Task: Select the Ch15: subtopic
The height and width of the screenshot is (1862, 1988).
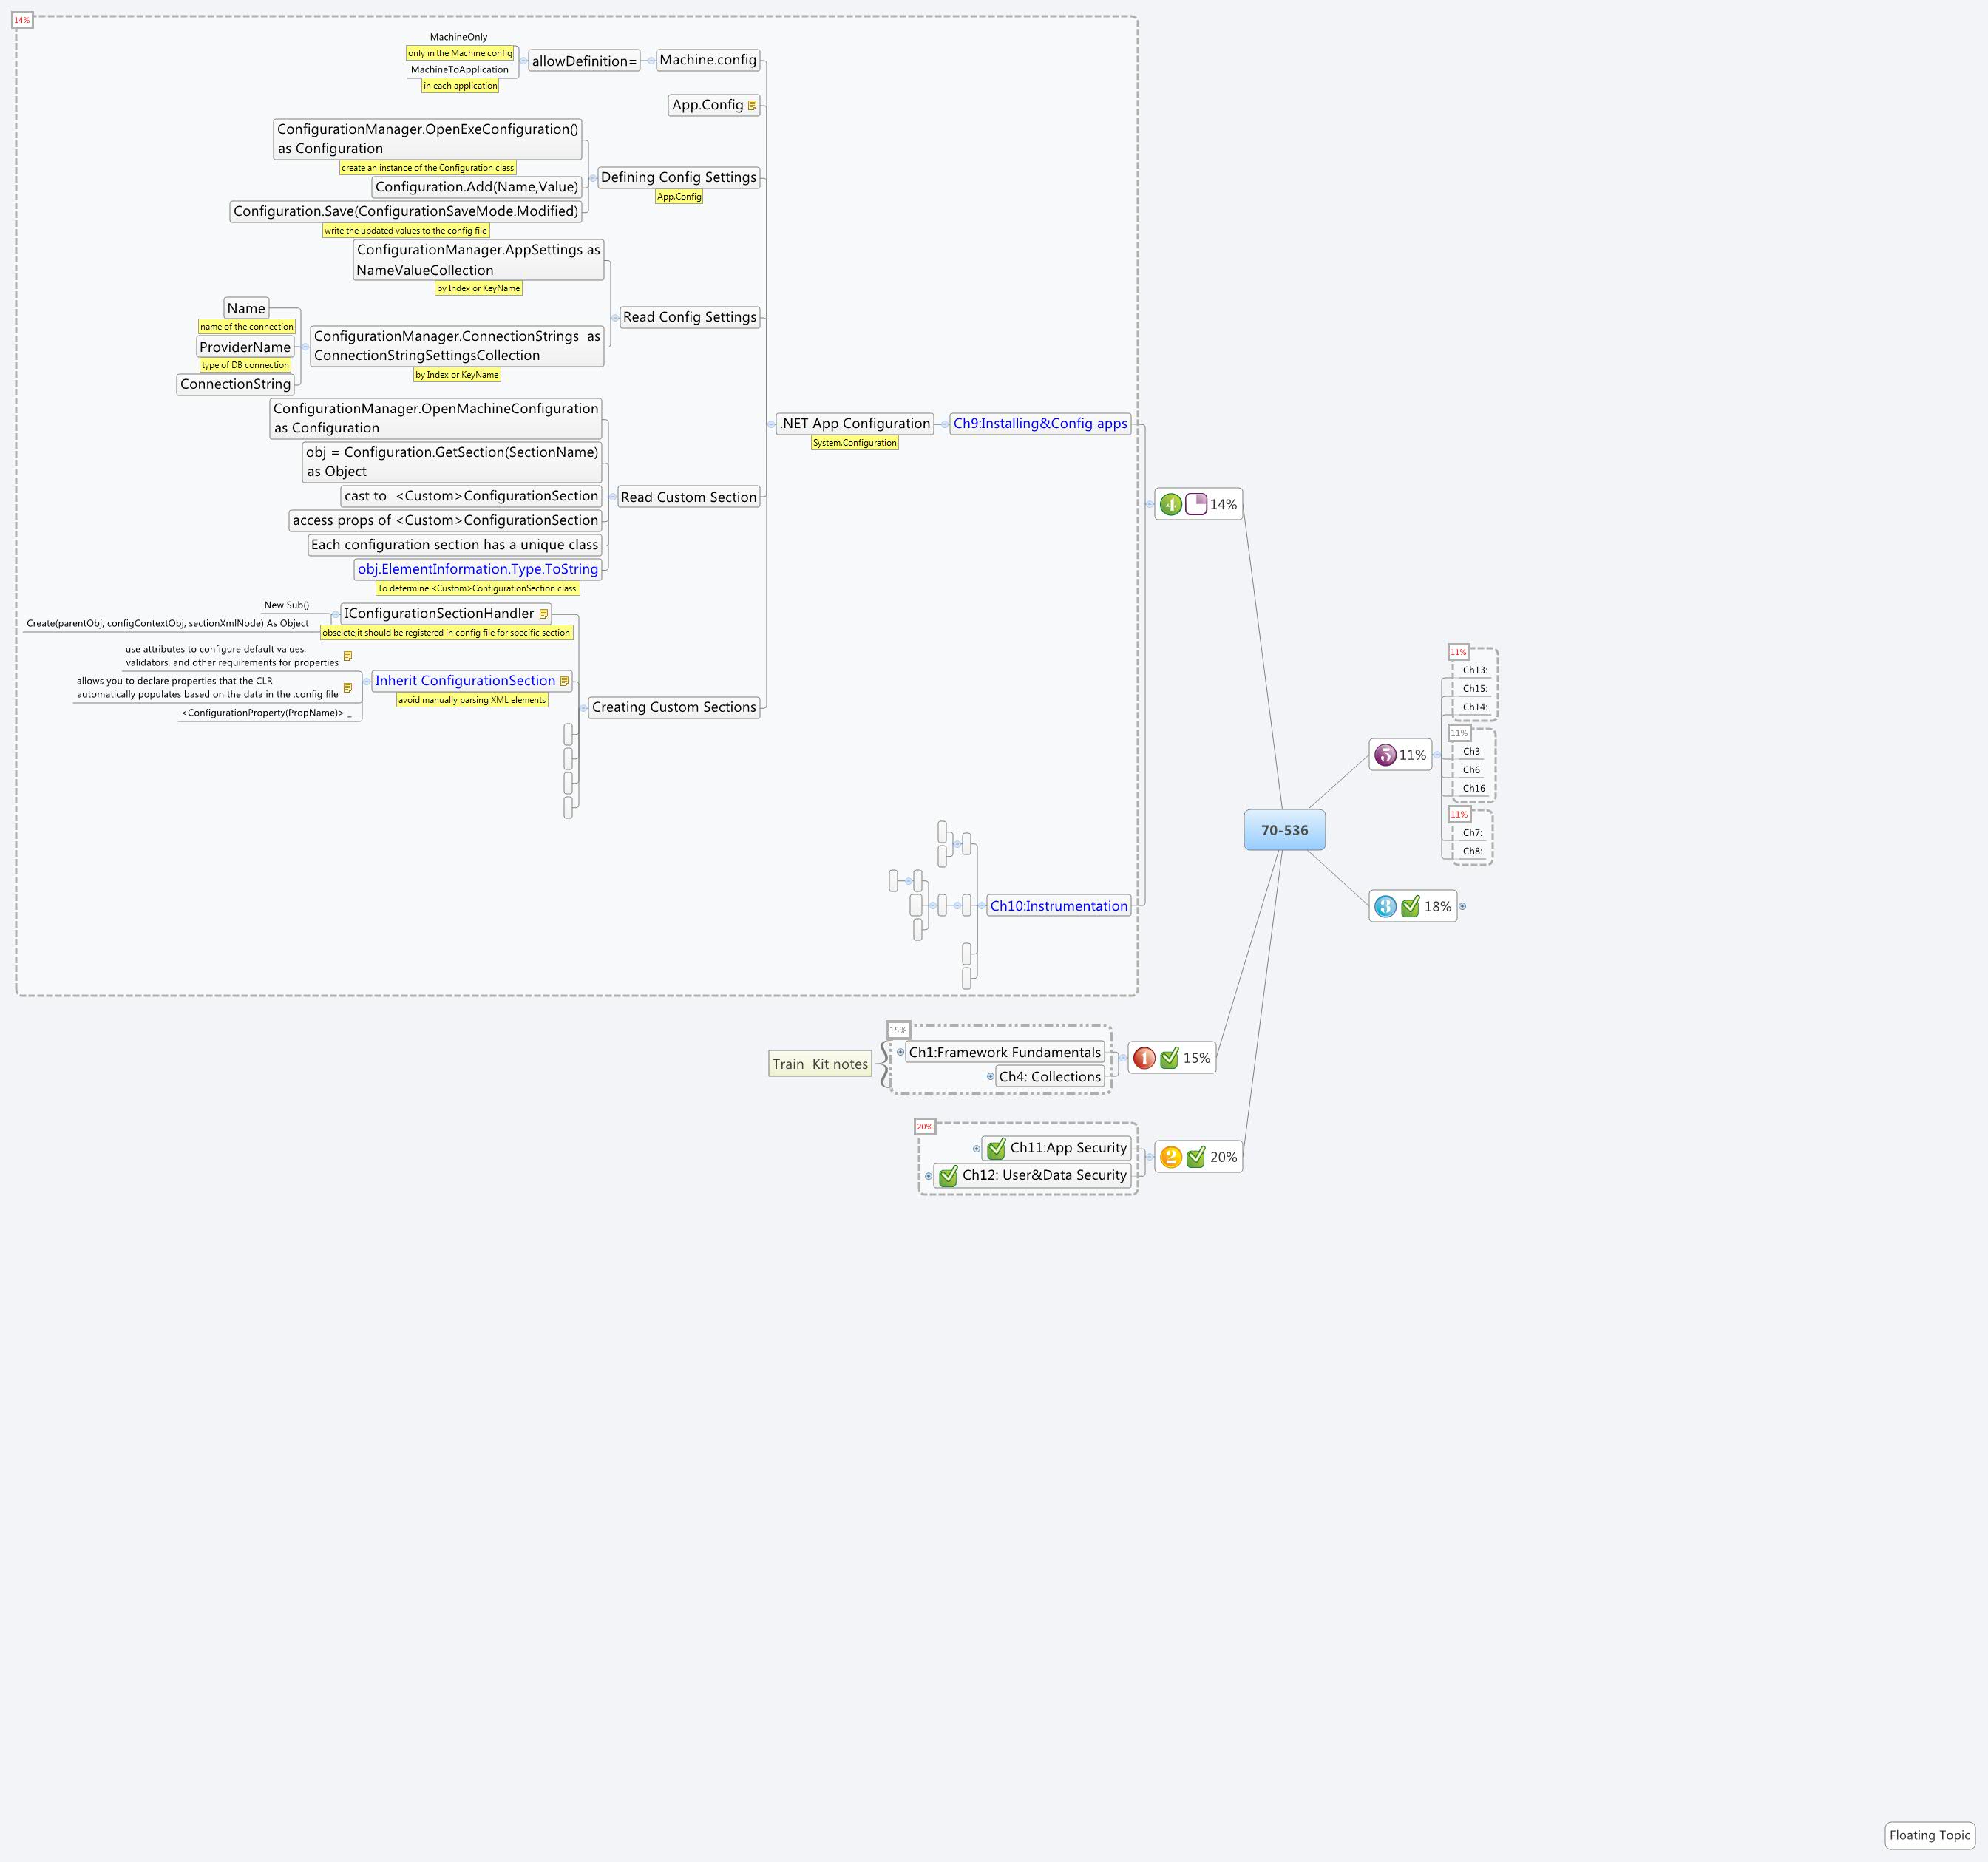Action: [x=1475, y=689]
